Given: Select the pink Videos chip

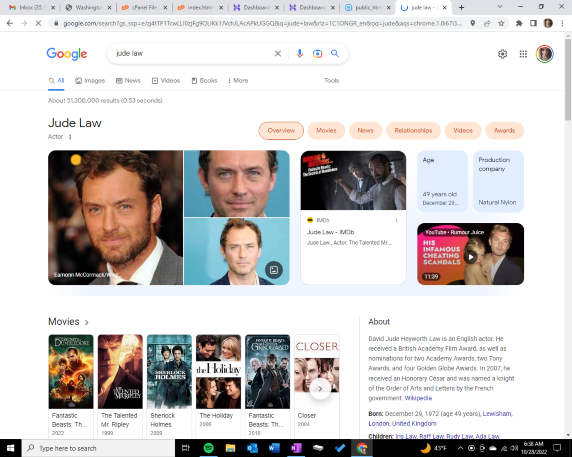Looking at the screenshot, I should tap(463, 131).
